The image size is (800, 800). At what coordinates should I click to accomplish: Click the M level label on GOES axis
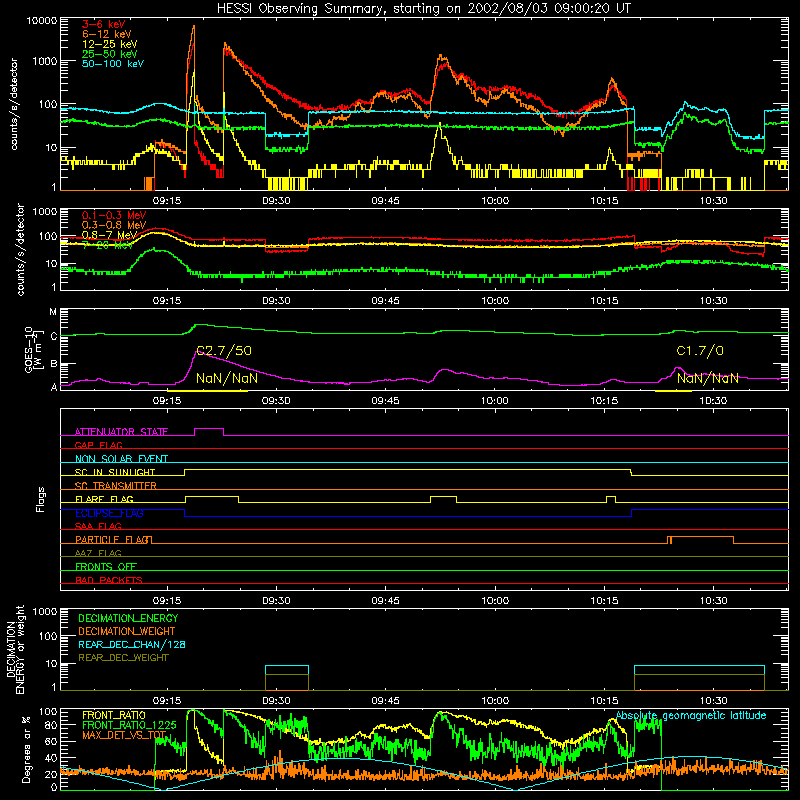point(53,312)
